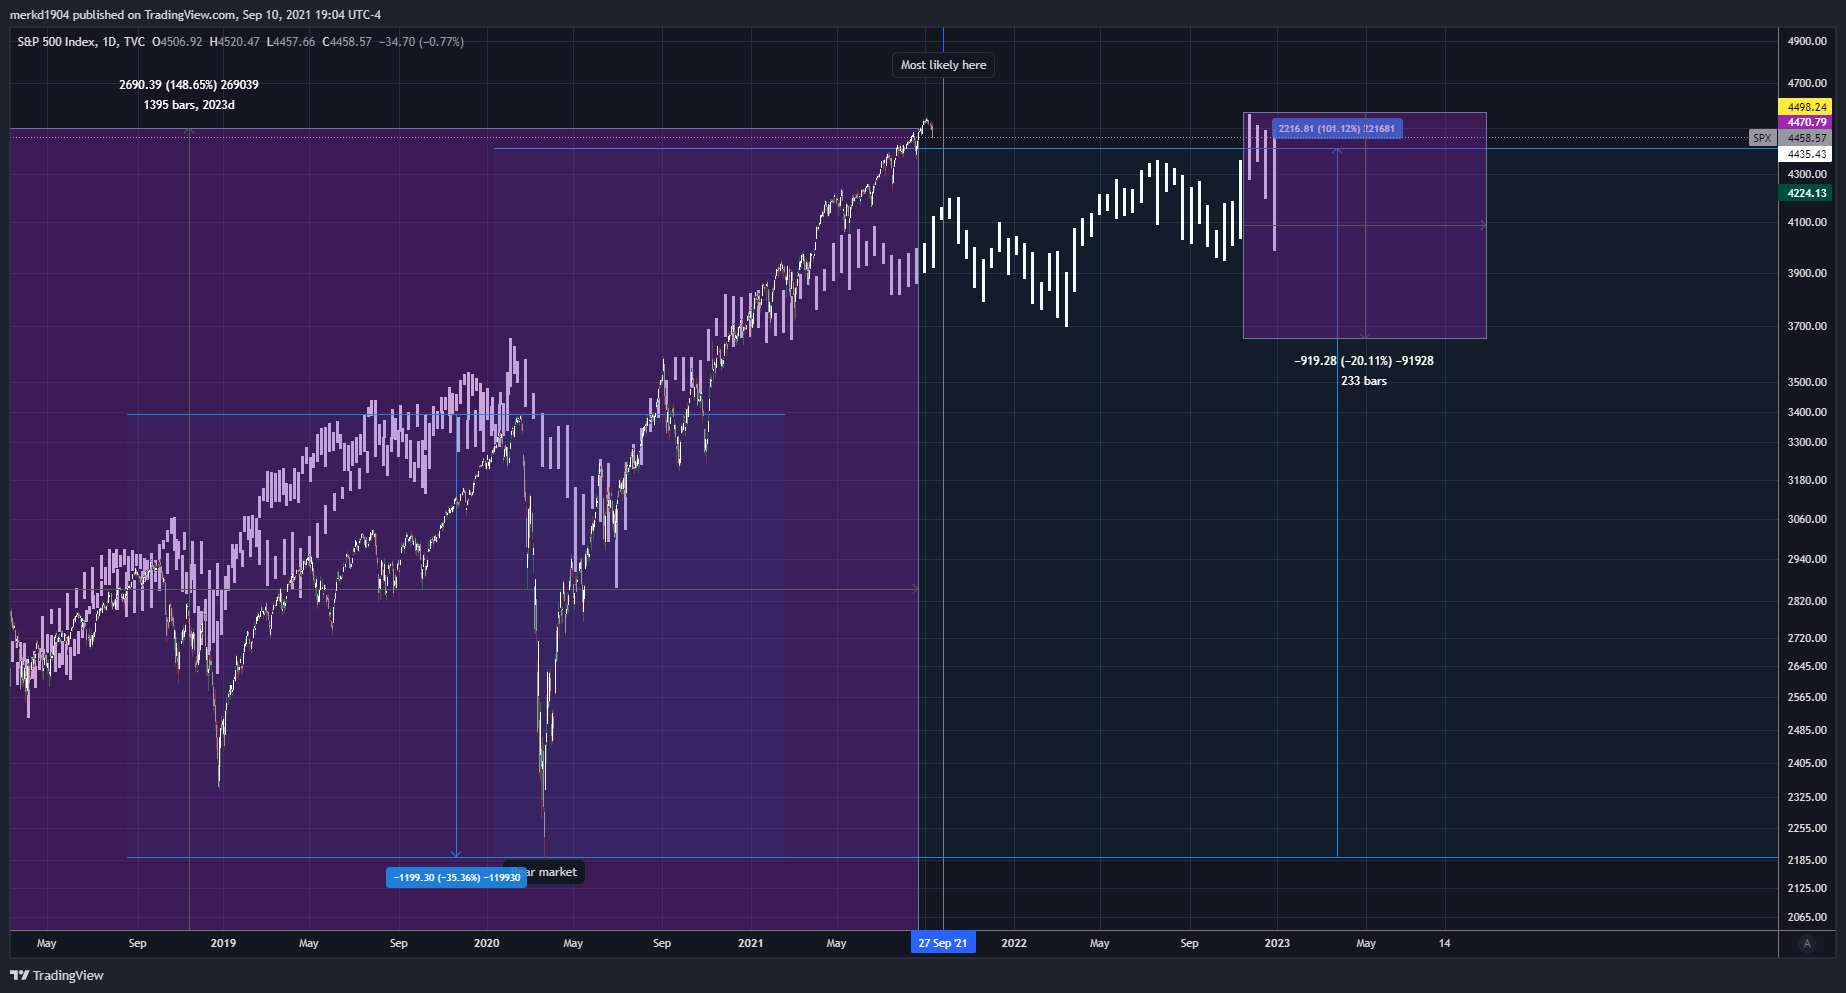Screen dimensions: 1846x993
Task: Click the 2185.00 price axis tick
Action: (1807, 860)
